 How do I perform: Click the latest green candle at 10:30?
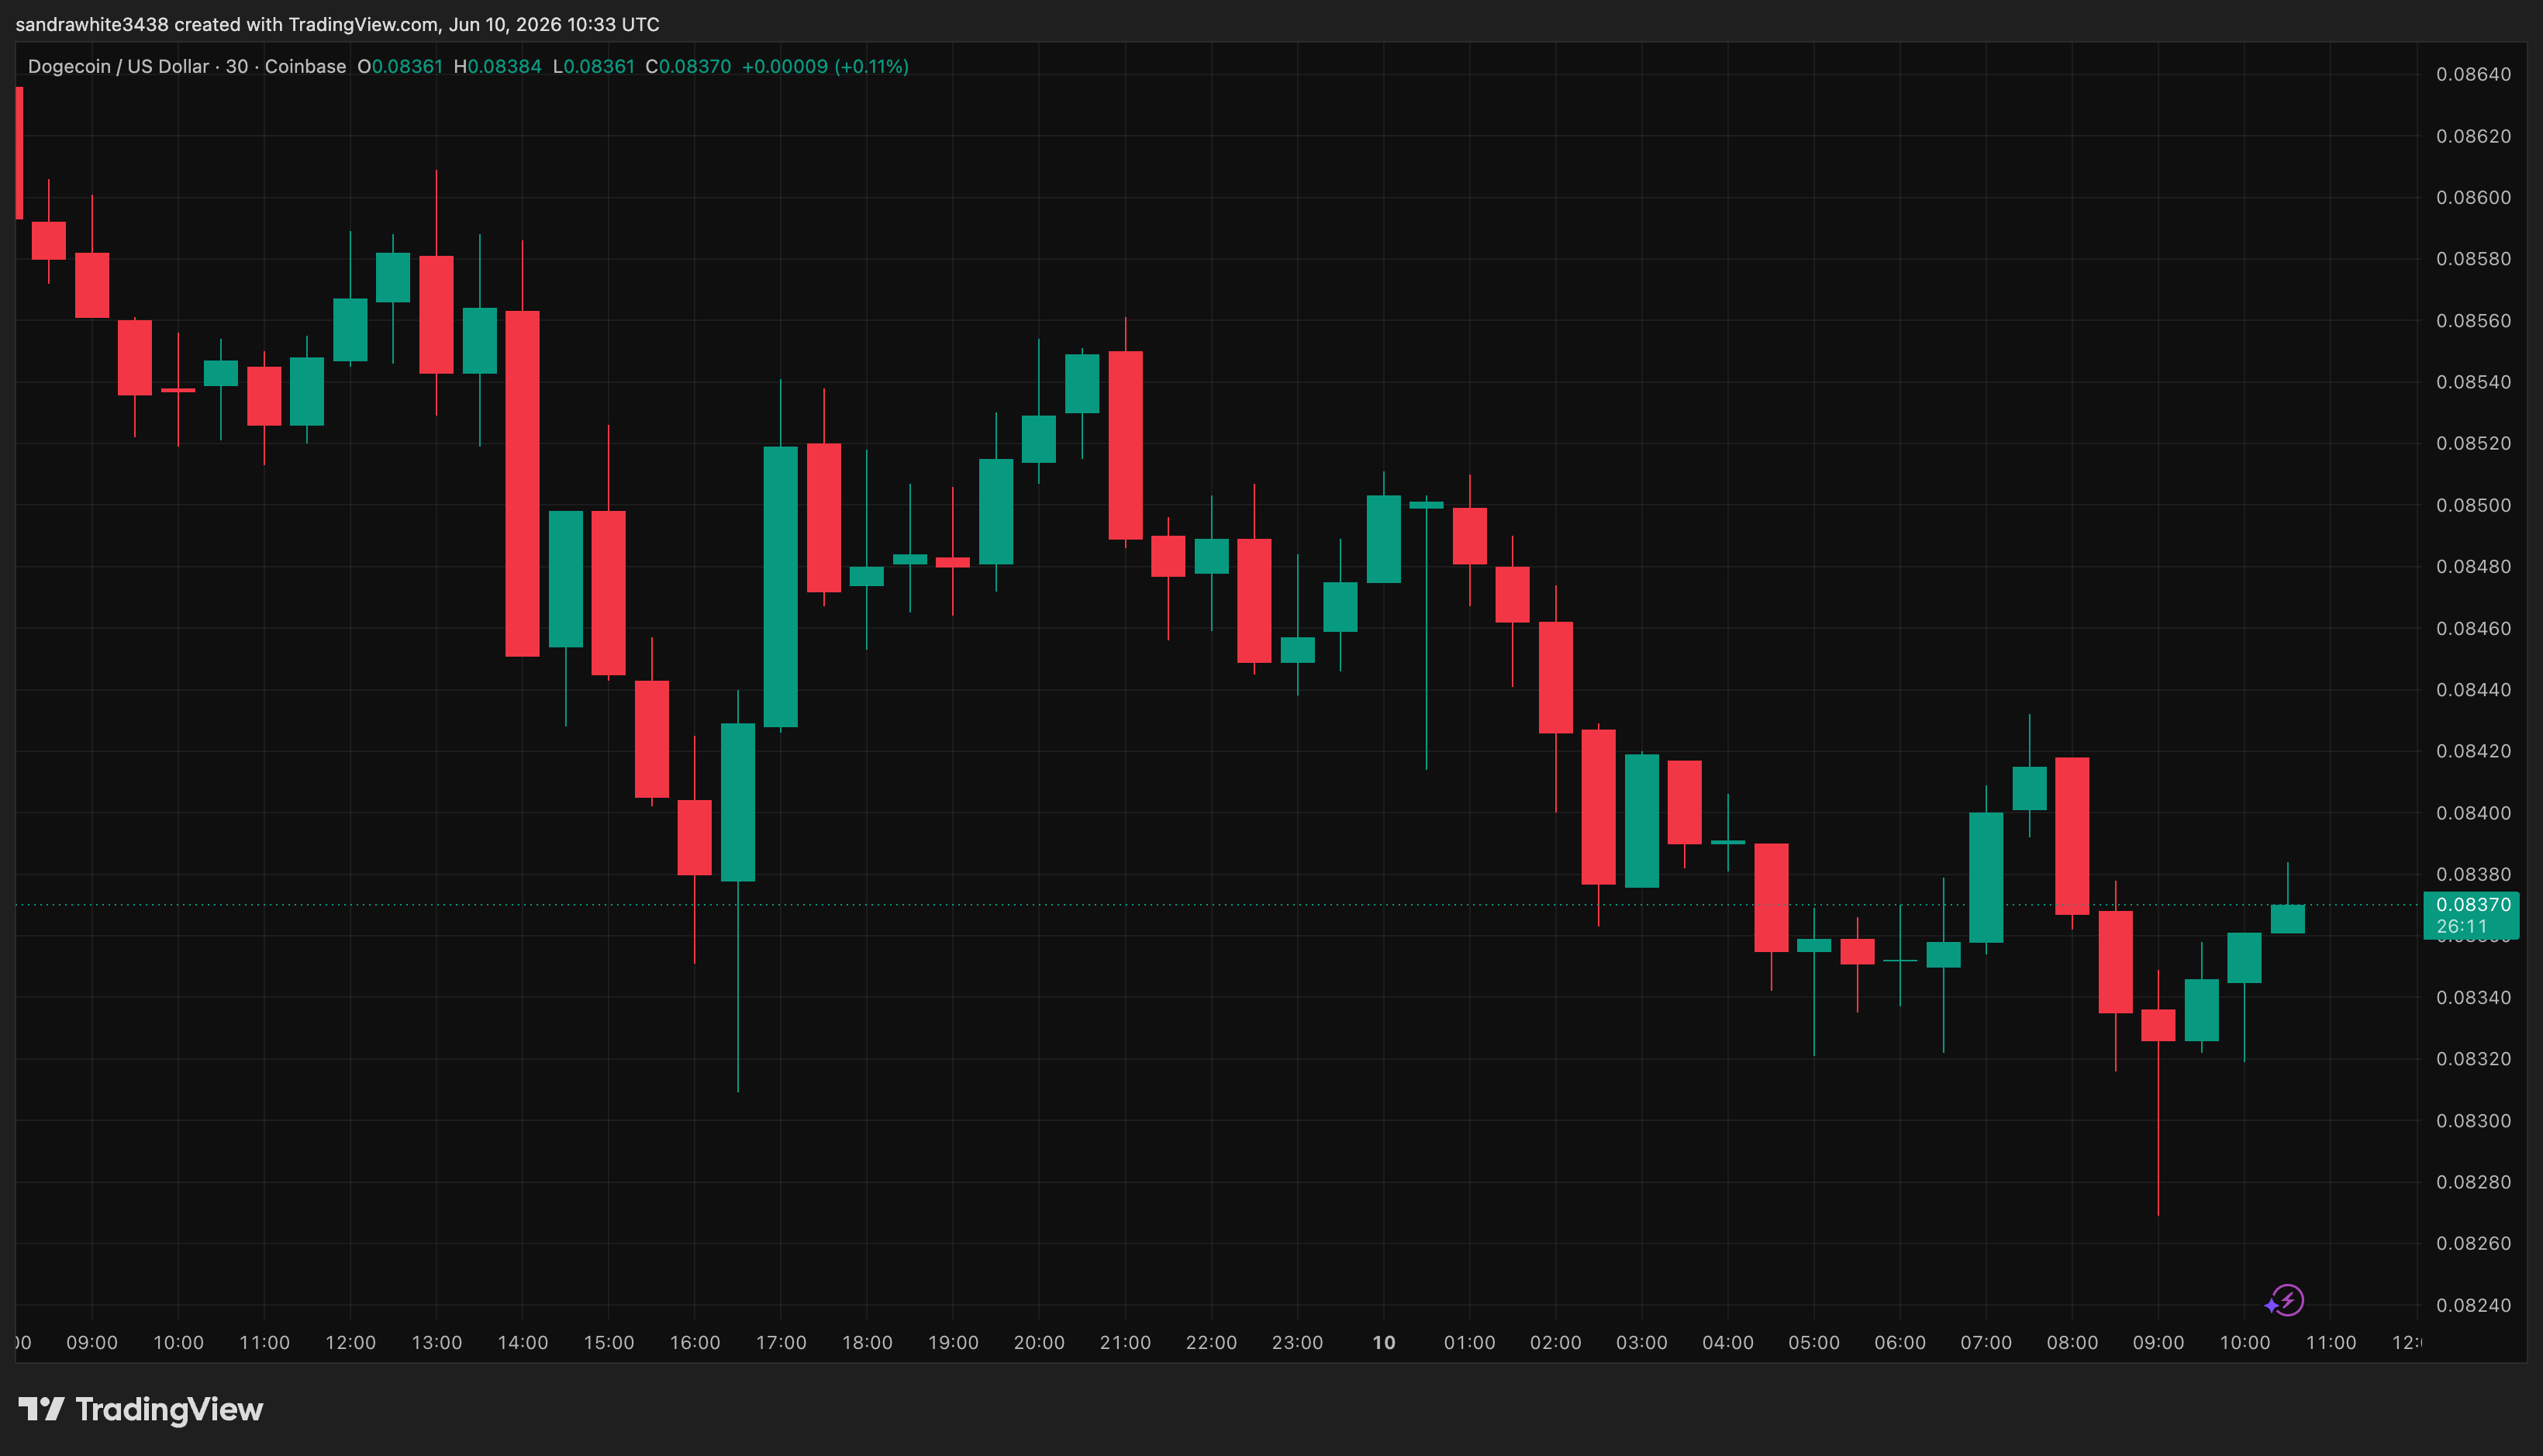(x=2288, y=919)
